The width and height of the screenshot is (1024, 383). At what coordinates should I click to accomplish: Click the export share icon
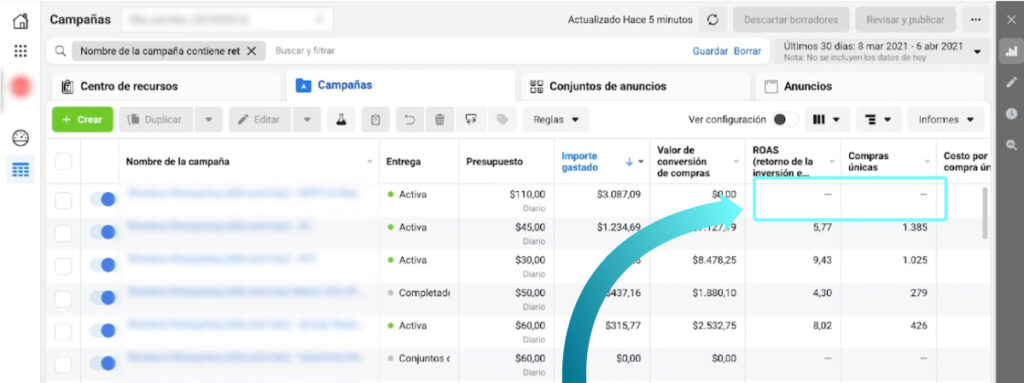point(470,120)
